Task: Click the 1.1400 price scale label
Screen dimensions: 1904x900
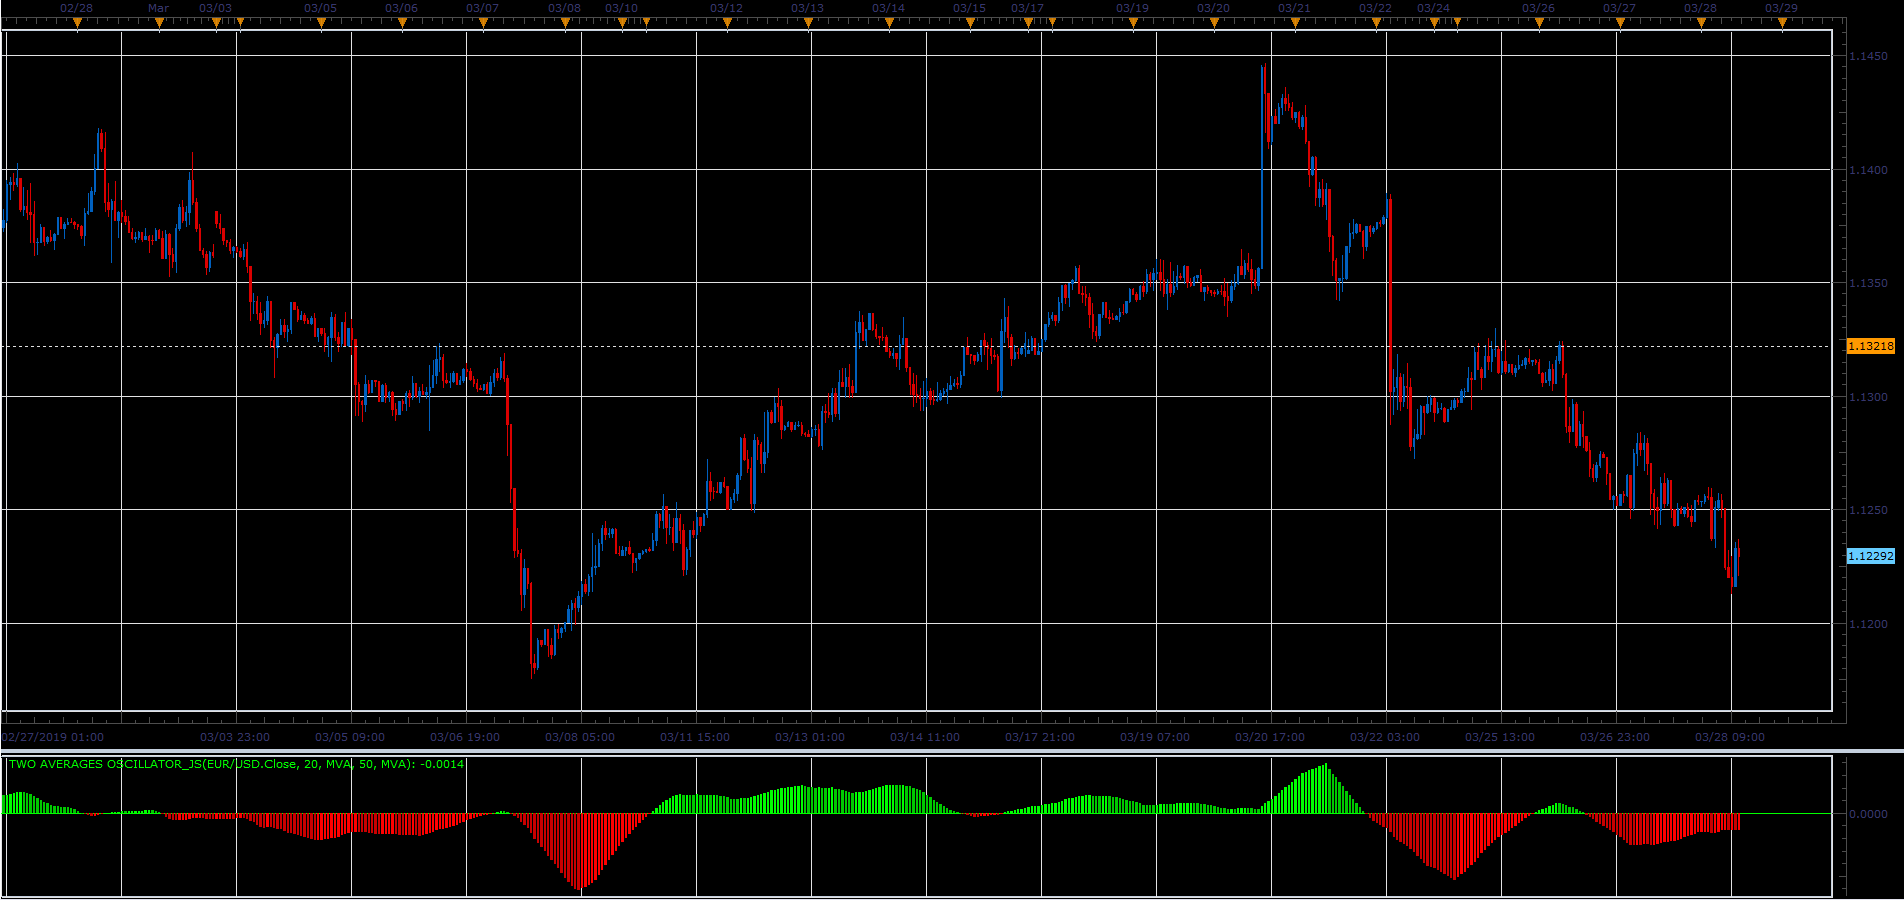Action: (x=1869, y=170)
